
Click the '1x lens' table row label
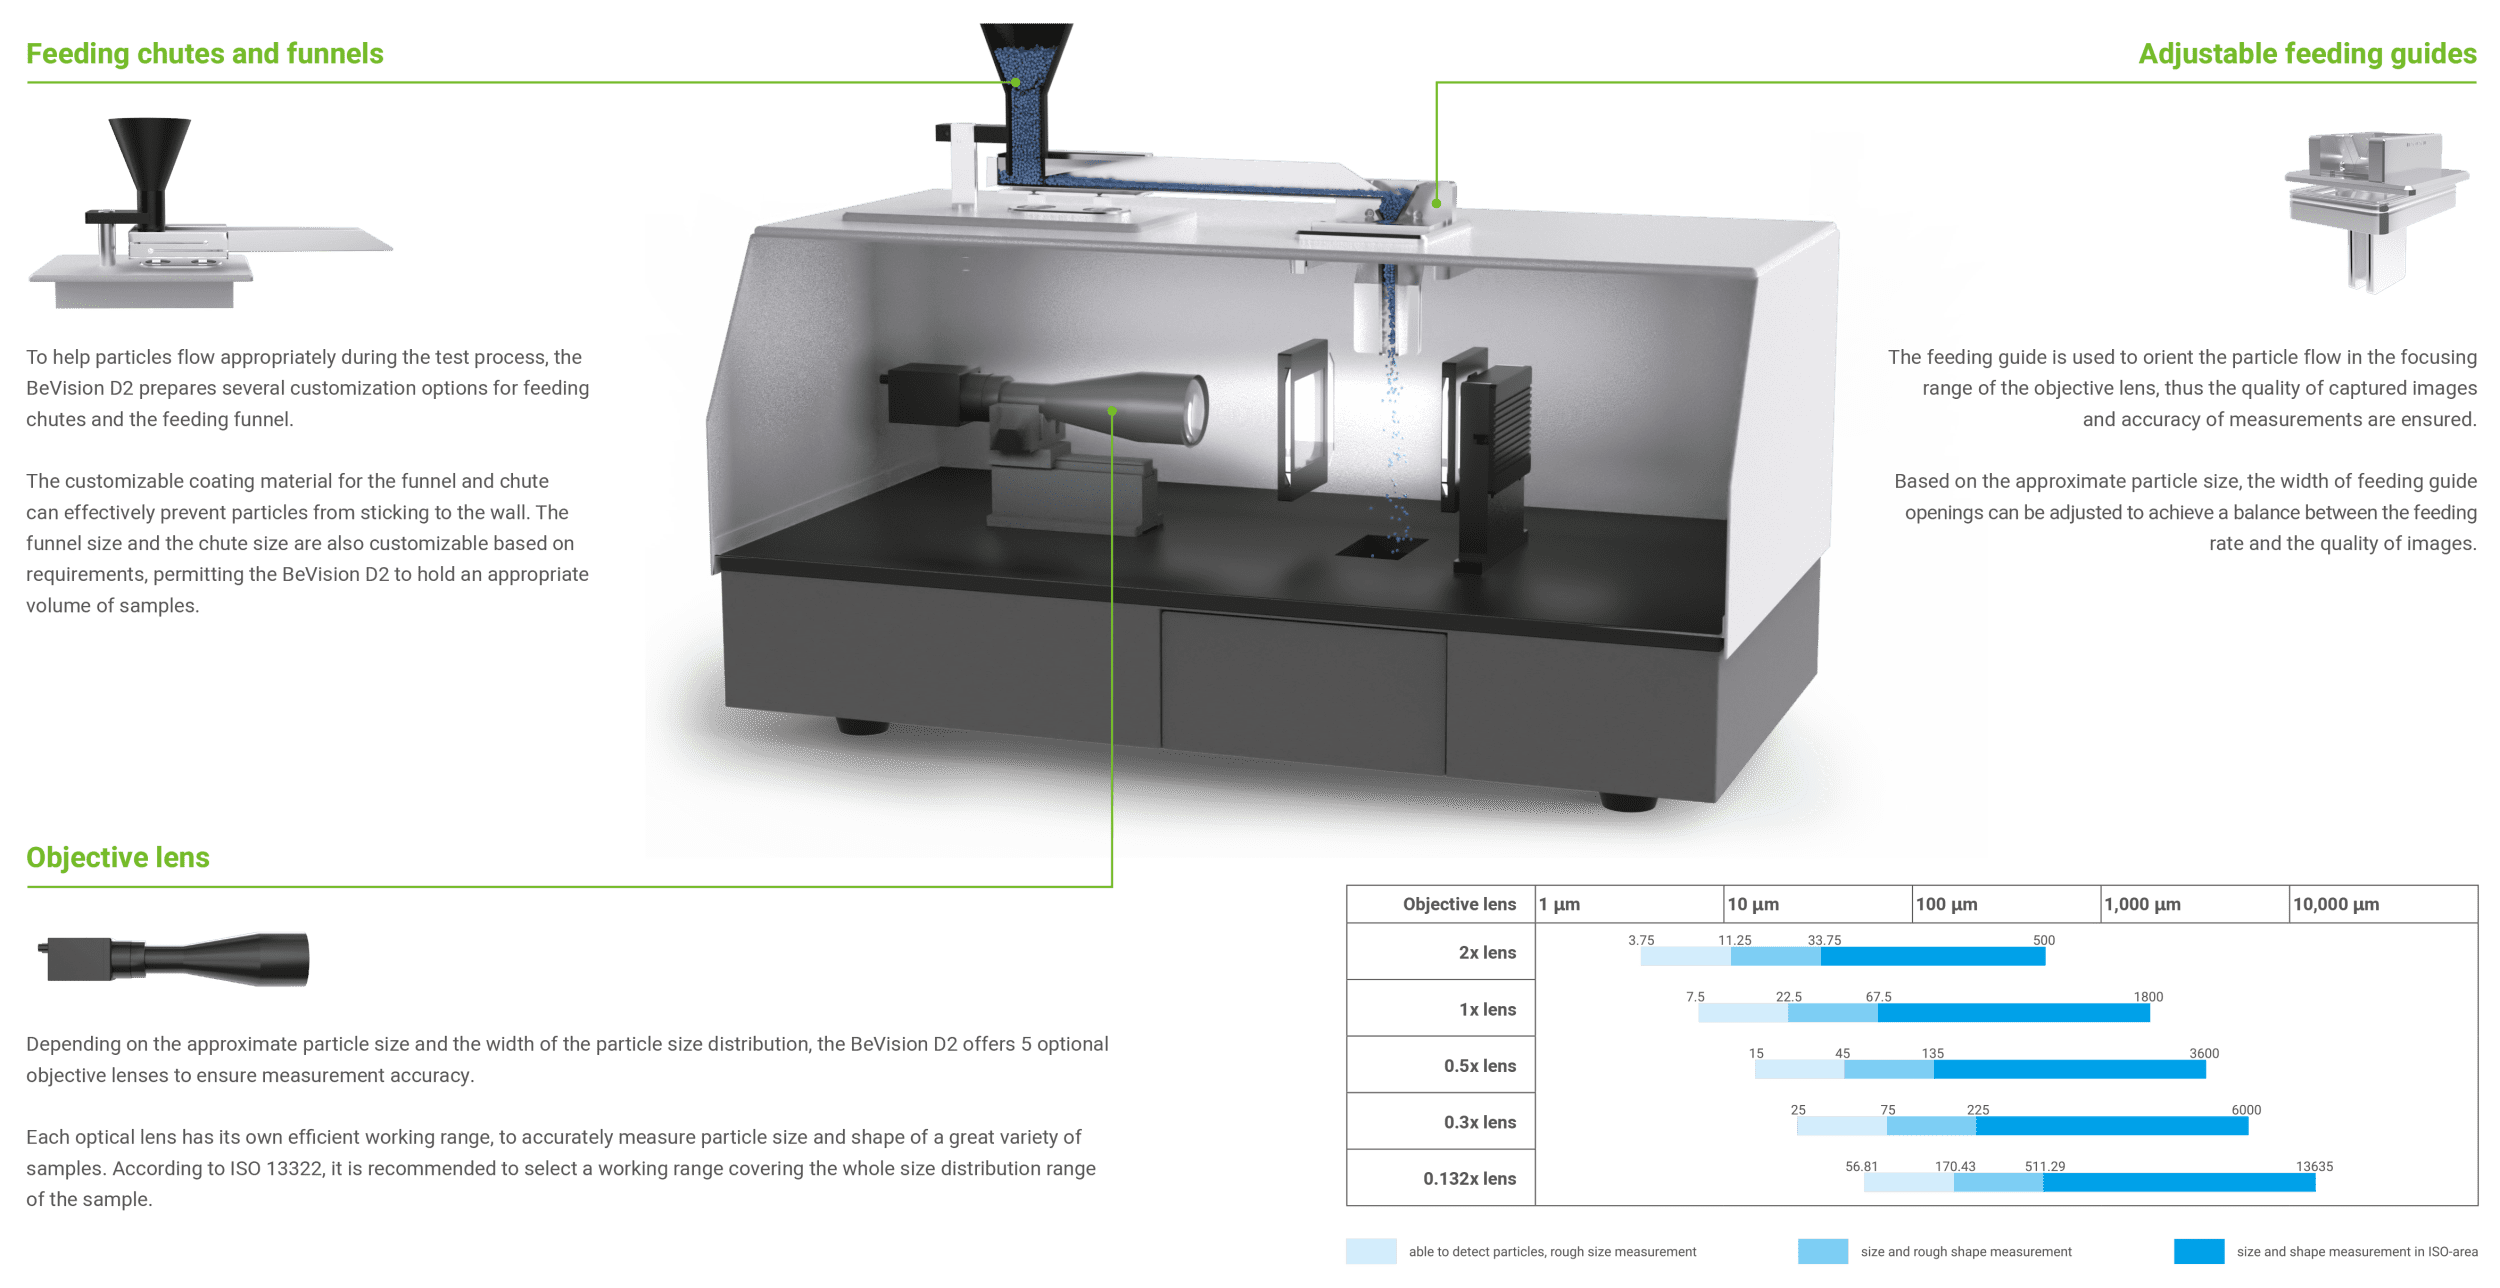[1487, 1009]
